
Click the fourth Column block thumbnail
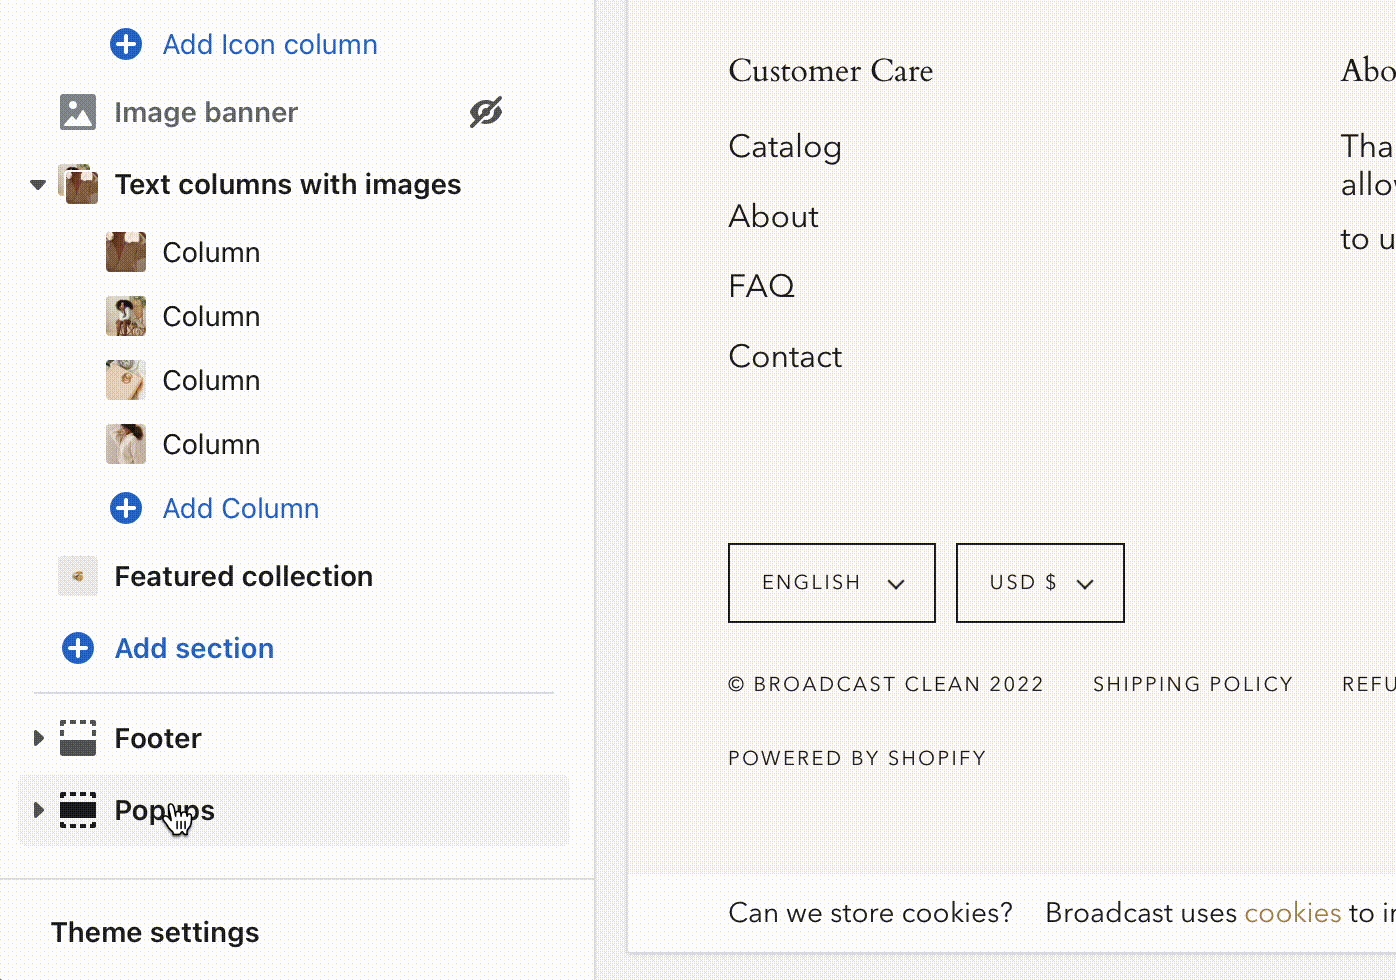click(x=126, y=445)
